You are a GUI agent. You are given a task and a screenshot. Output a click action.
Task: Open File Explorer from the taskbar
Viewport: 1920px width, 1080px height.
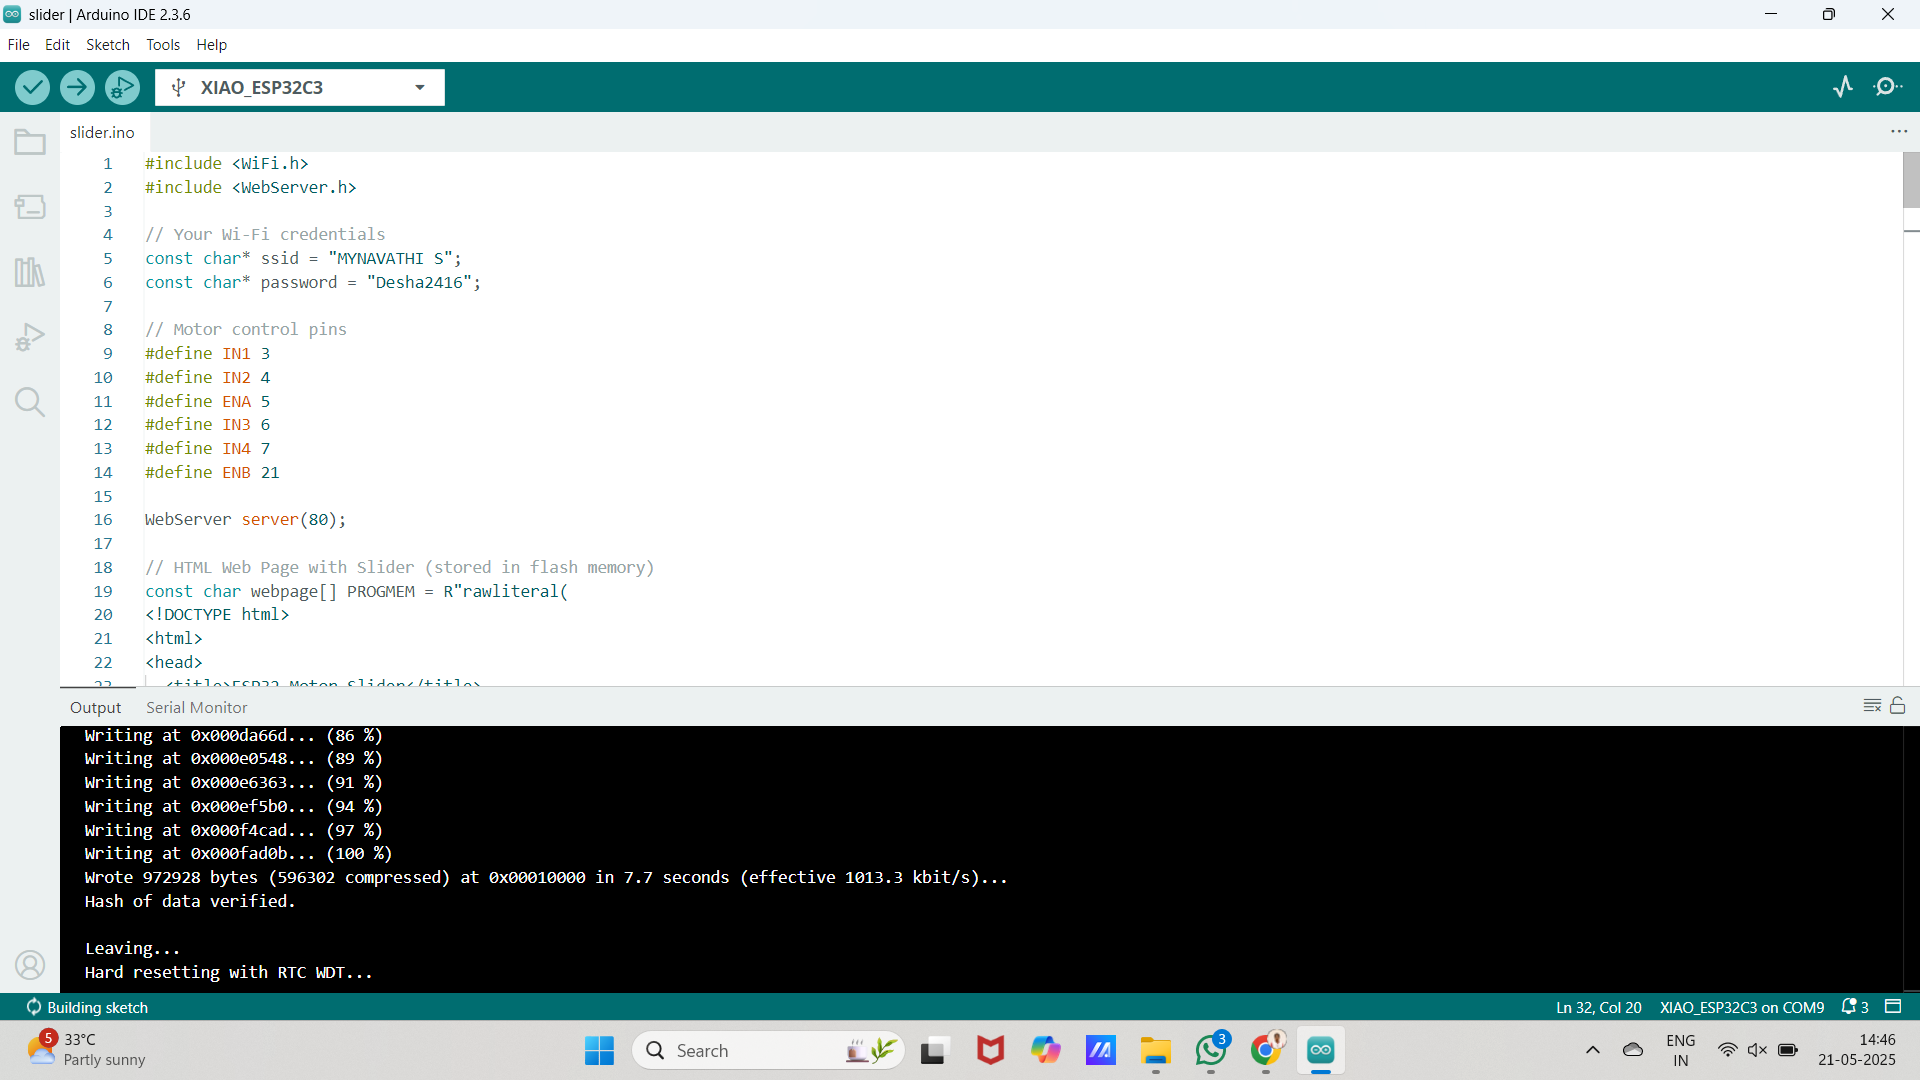(1156, 1050)
